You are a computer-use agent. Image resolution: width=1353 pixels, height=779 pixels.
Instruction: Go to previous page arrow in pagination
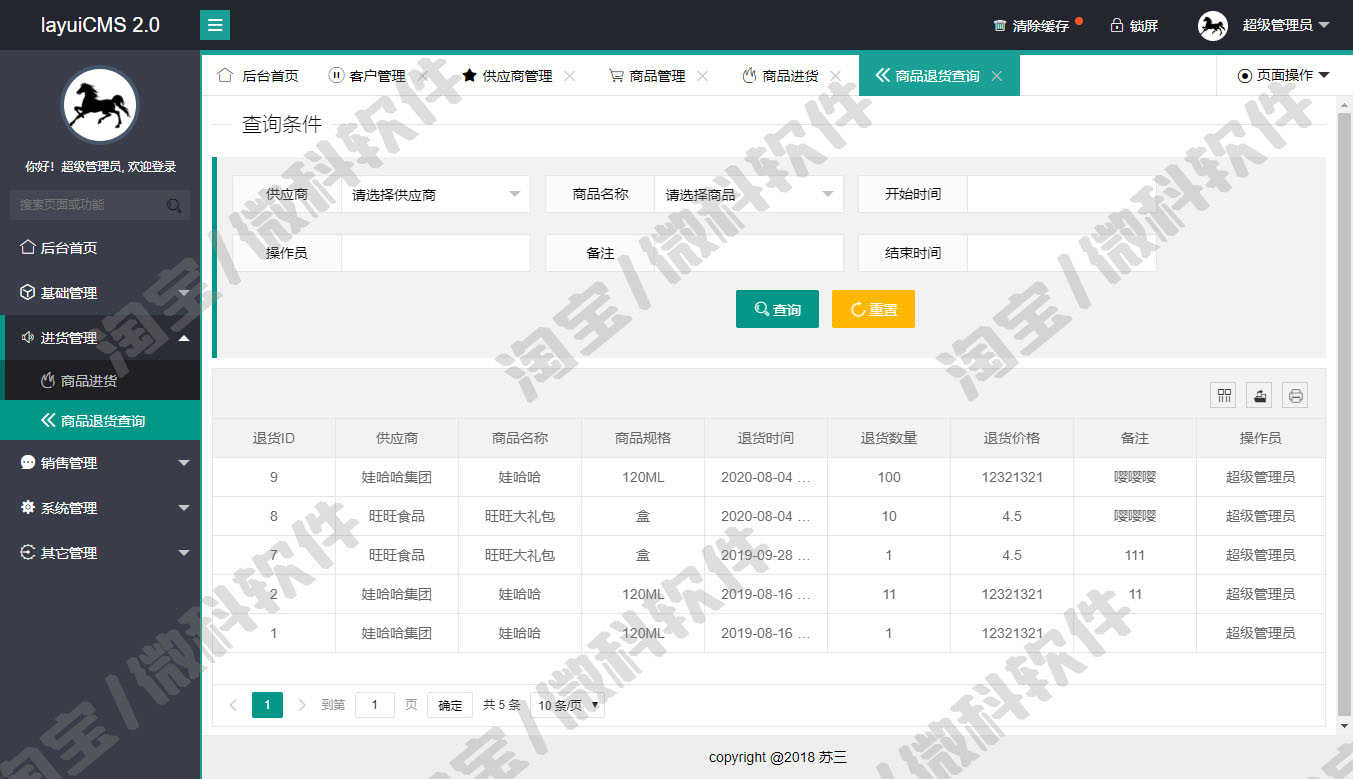pos(233,705)
